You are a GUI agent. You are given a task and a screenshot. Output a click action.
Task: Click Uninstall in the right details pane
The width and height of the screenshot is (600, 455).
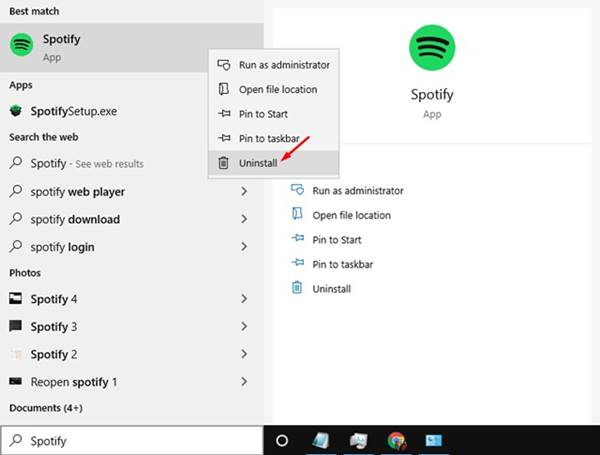coord(331,288)
